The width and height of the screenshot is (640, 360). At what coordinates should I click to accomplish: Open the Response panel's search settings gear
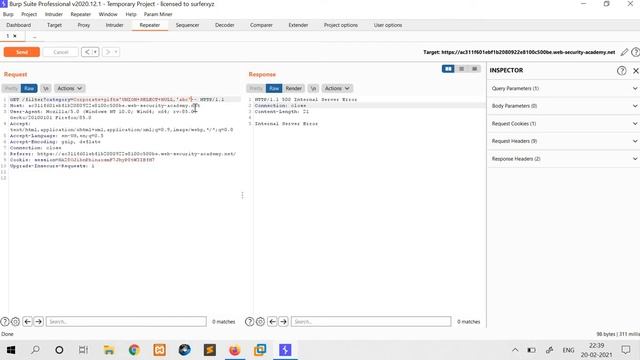[260, 322]
